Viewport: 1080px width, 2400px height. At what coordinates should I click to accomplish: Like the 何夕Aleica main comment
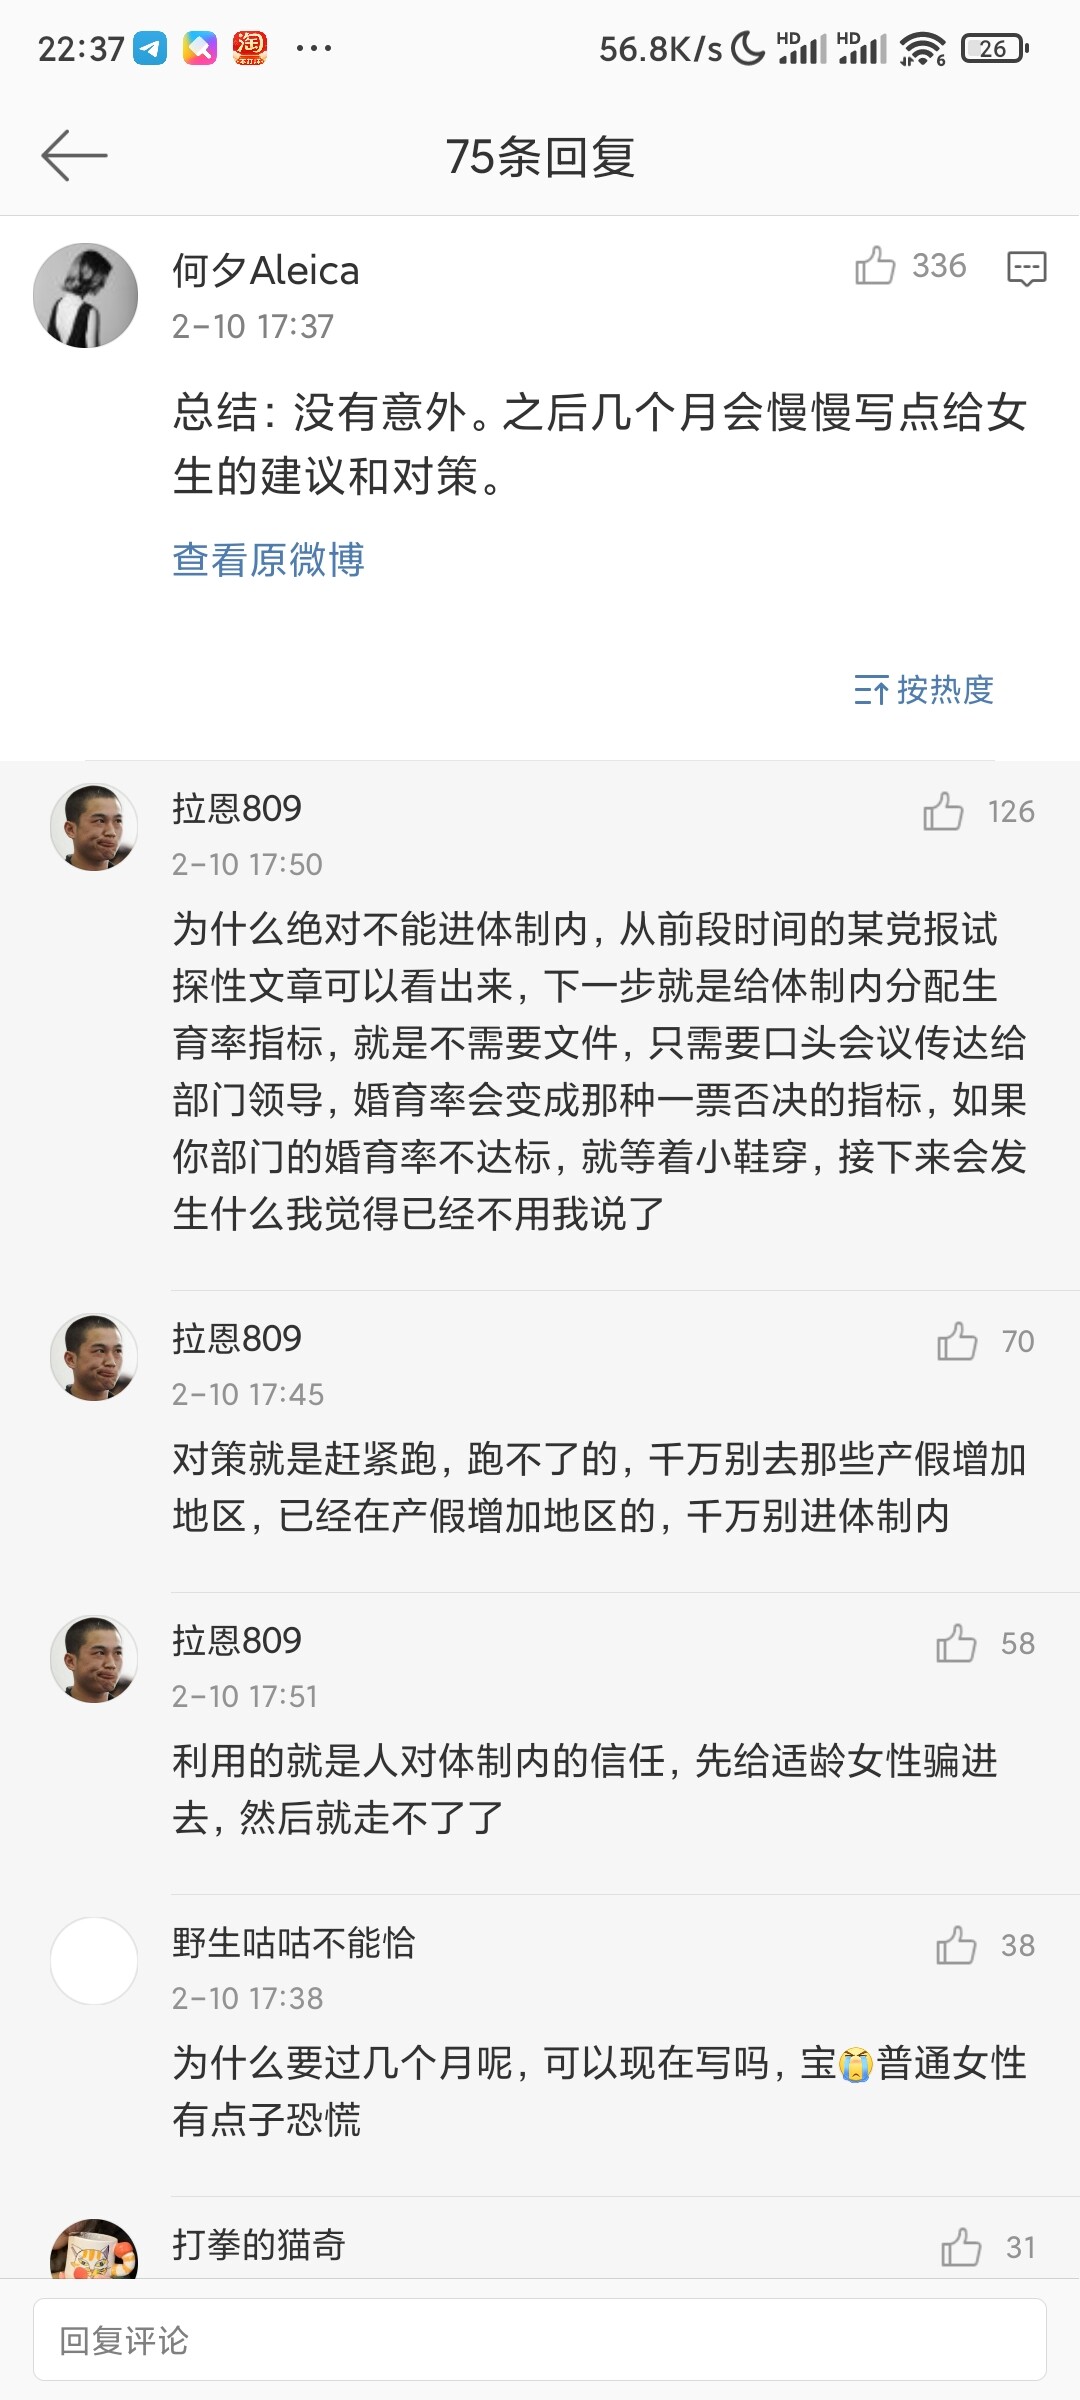[x=875, y=266]
